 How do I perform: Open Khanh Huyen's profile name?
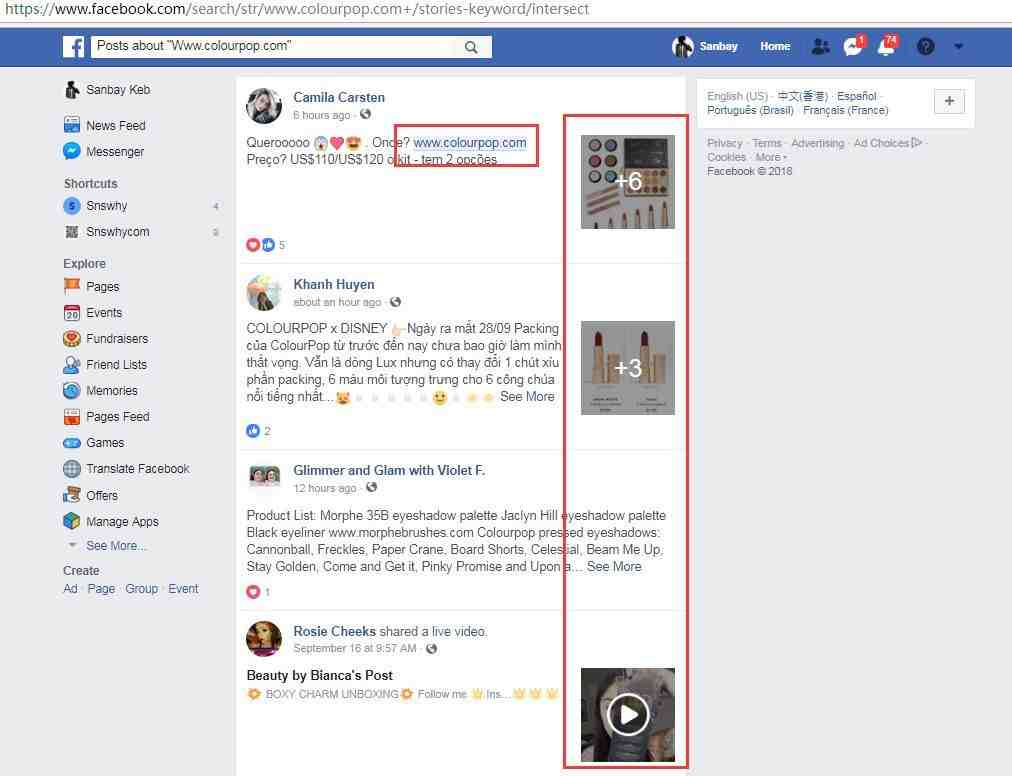coord(334,285)
